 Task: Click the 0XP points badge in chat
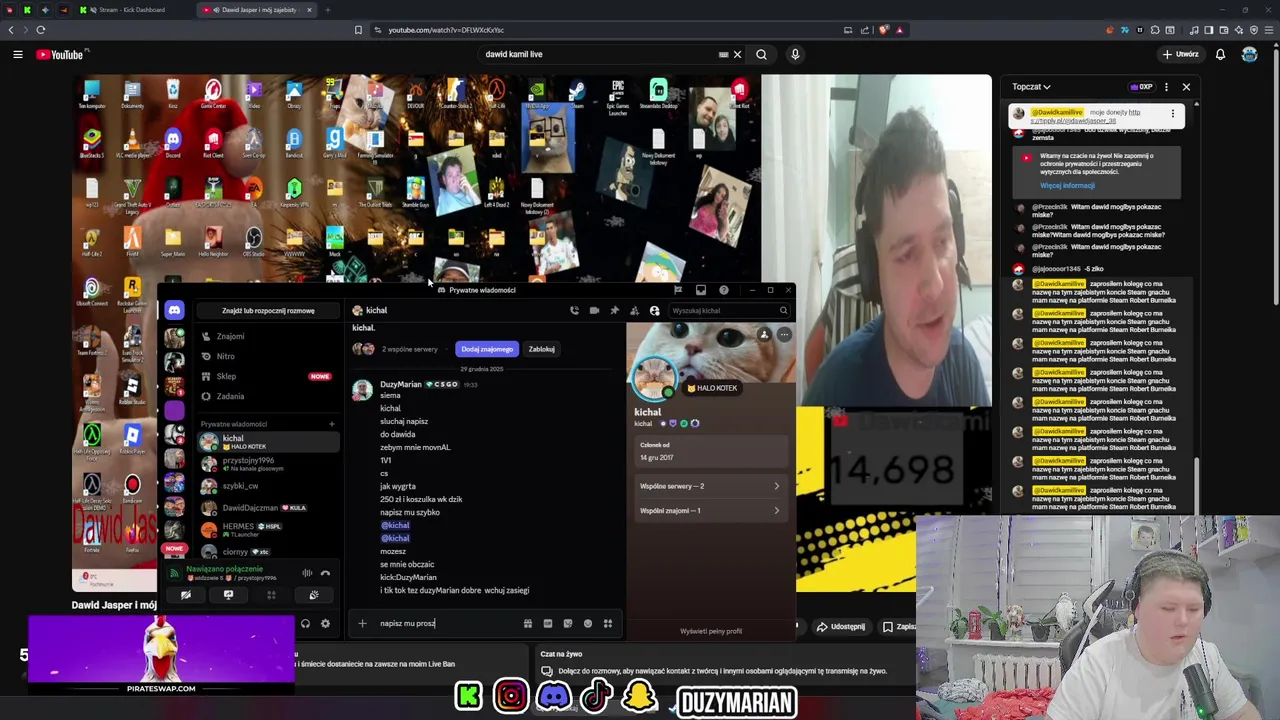[1141, 87]
